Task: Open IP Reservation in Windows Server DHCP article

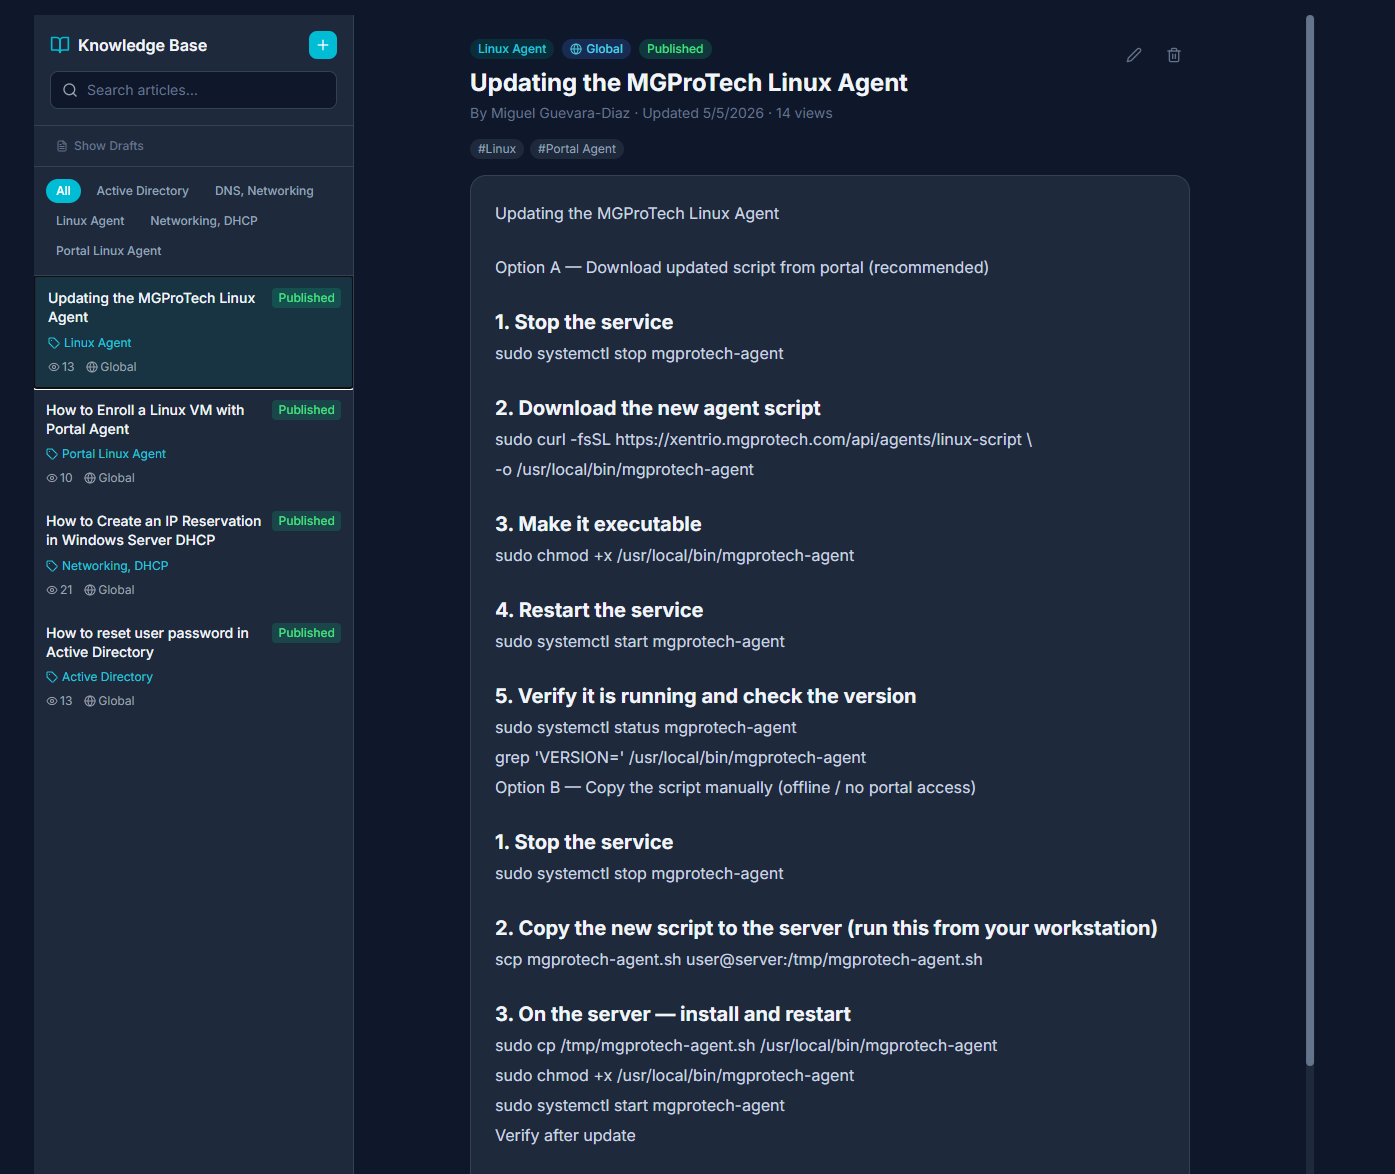Action: click(193, 555)
